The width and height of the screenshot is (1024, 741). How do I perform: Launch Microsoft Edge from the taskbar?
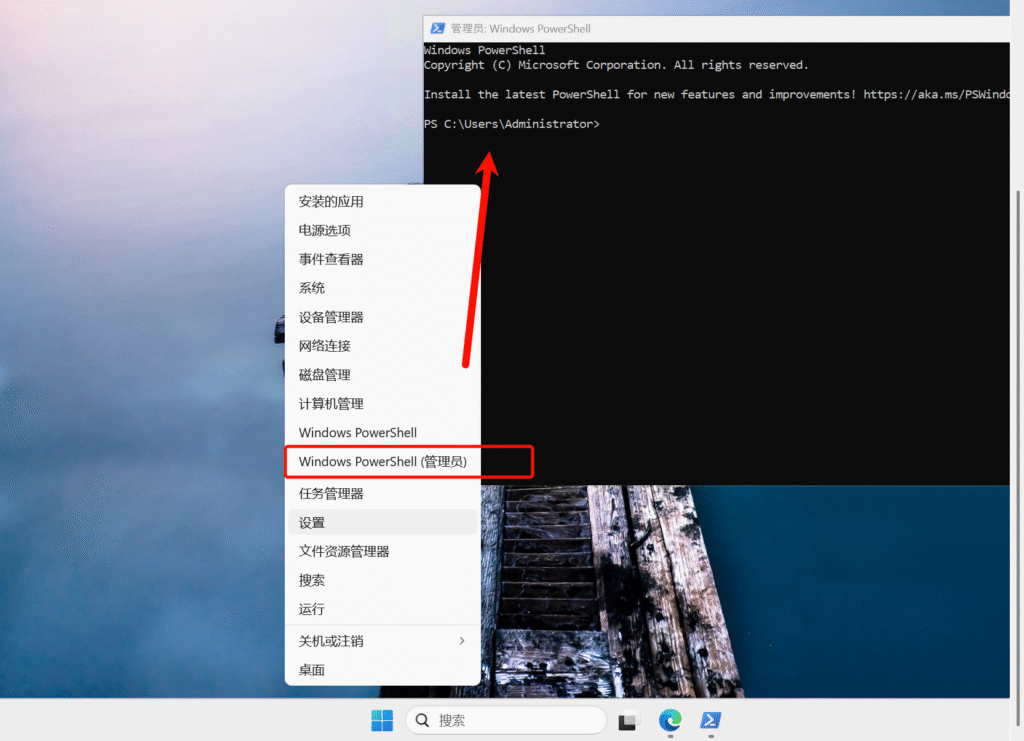click(670, 720)
